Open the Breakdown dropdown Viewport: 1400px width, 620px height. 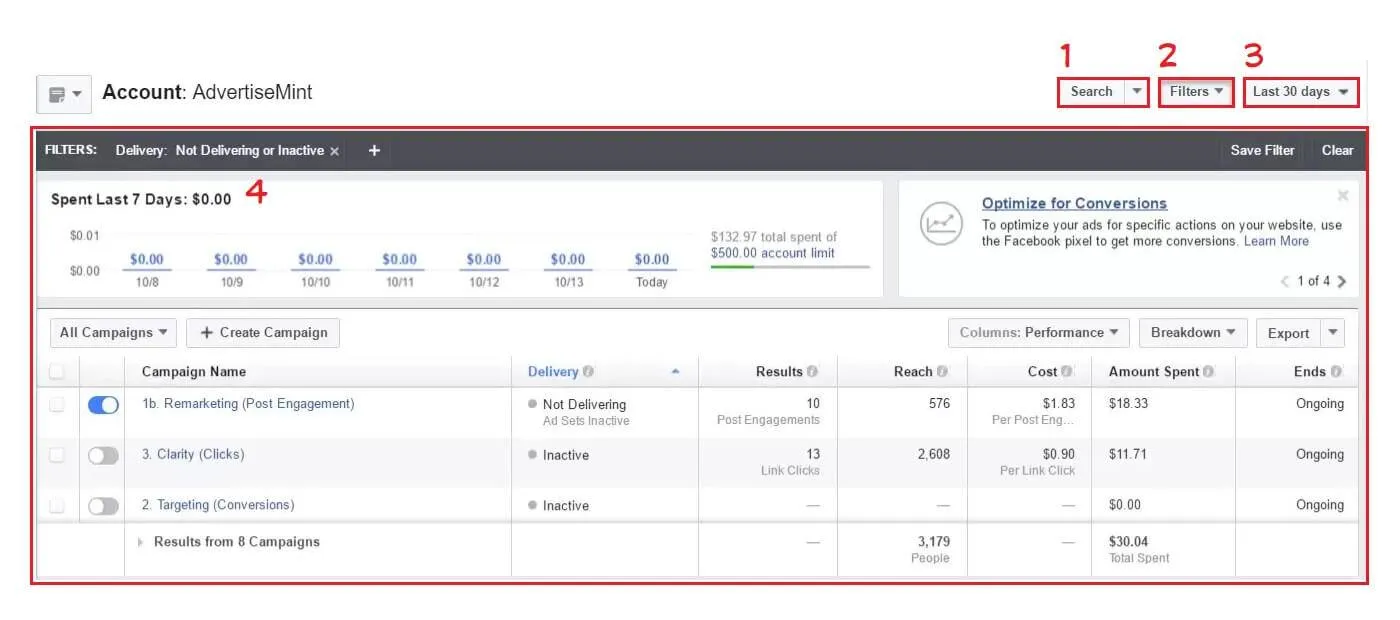tap(1192, 332)
